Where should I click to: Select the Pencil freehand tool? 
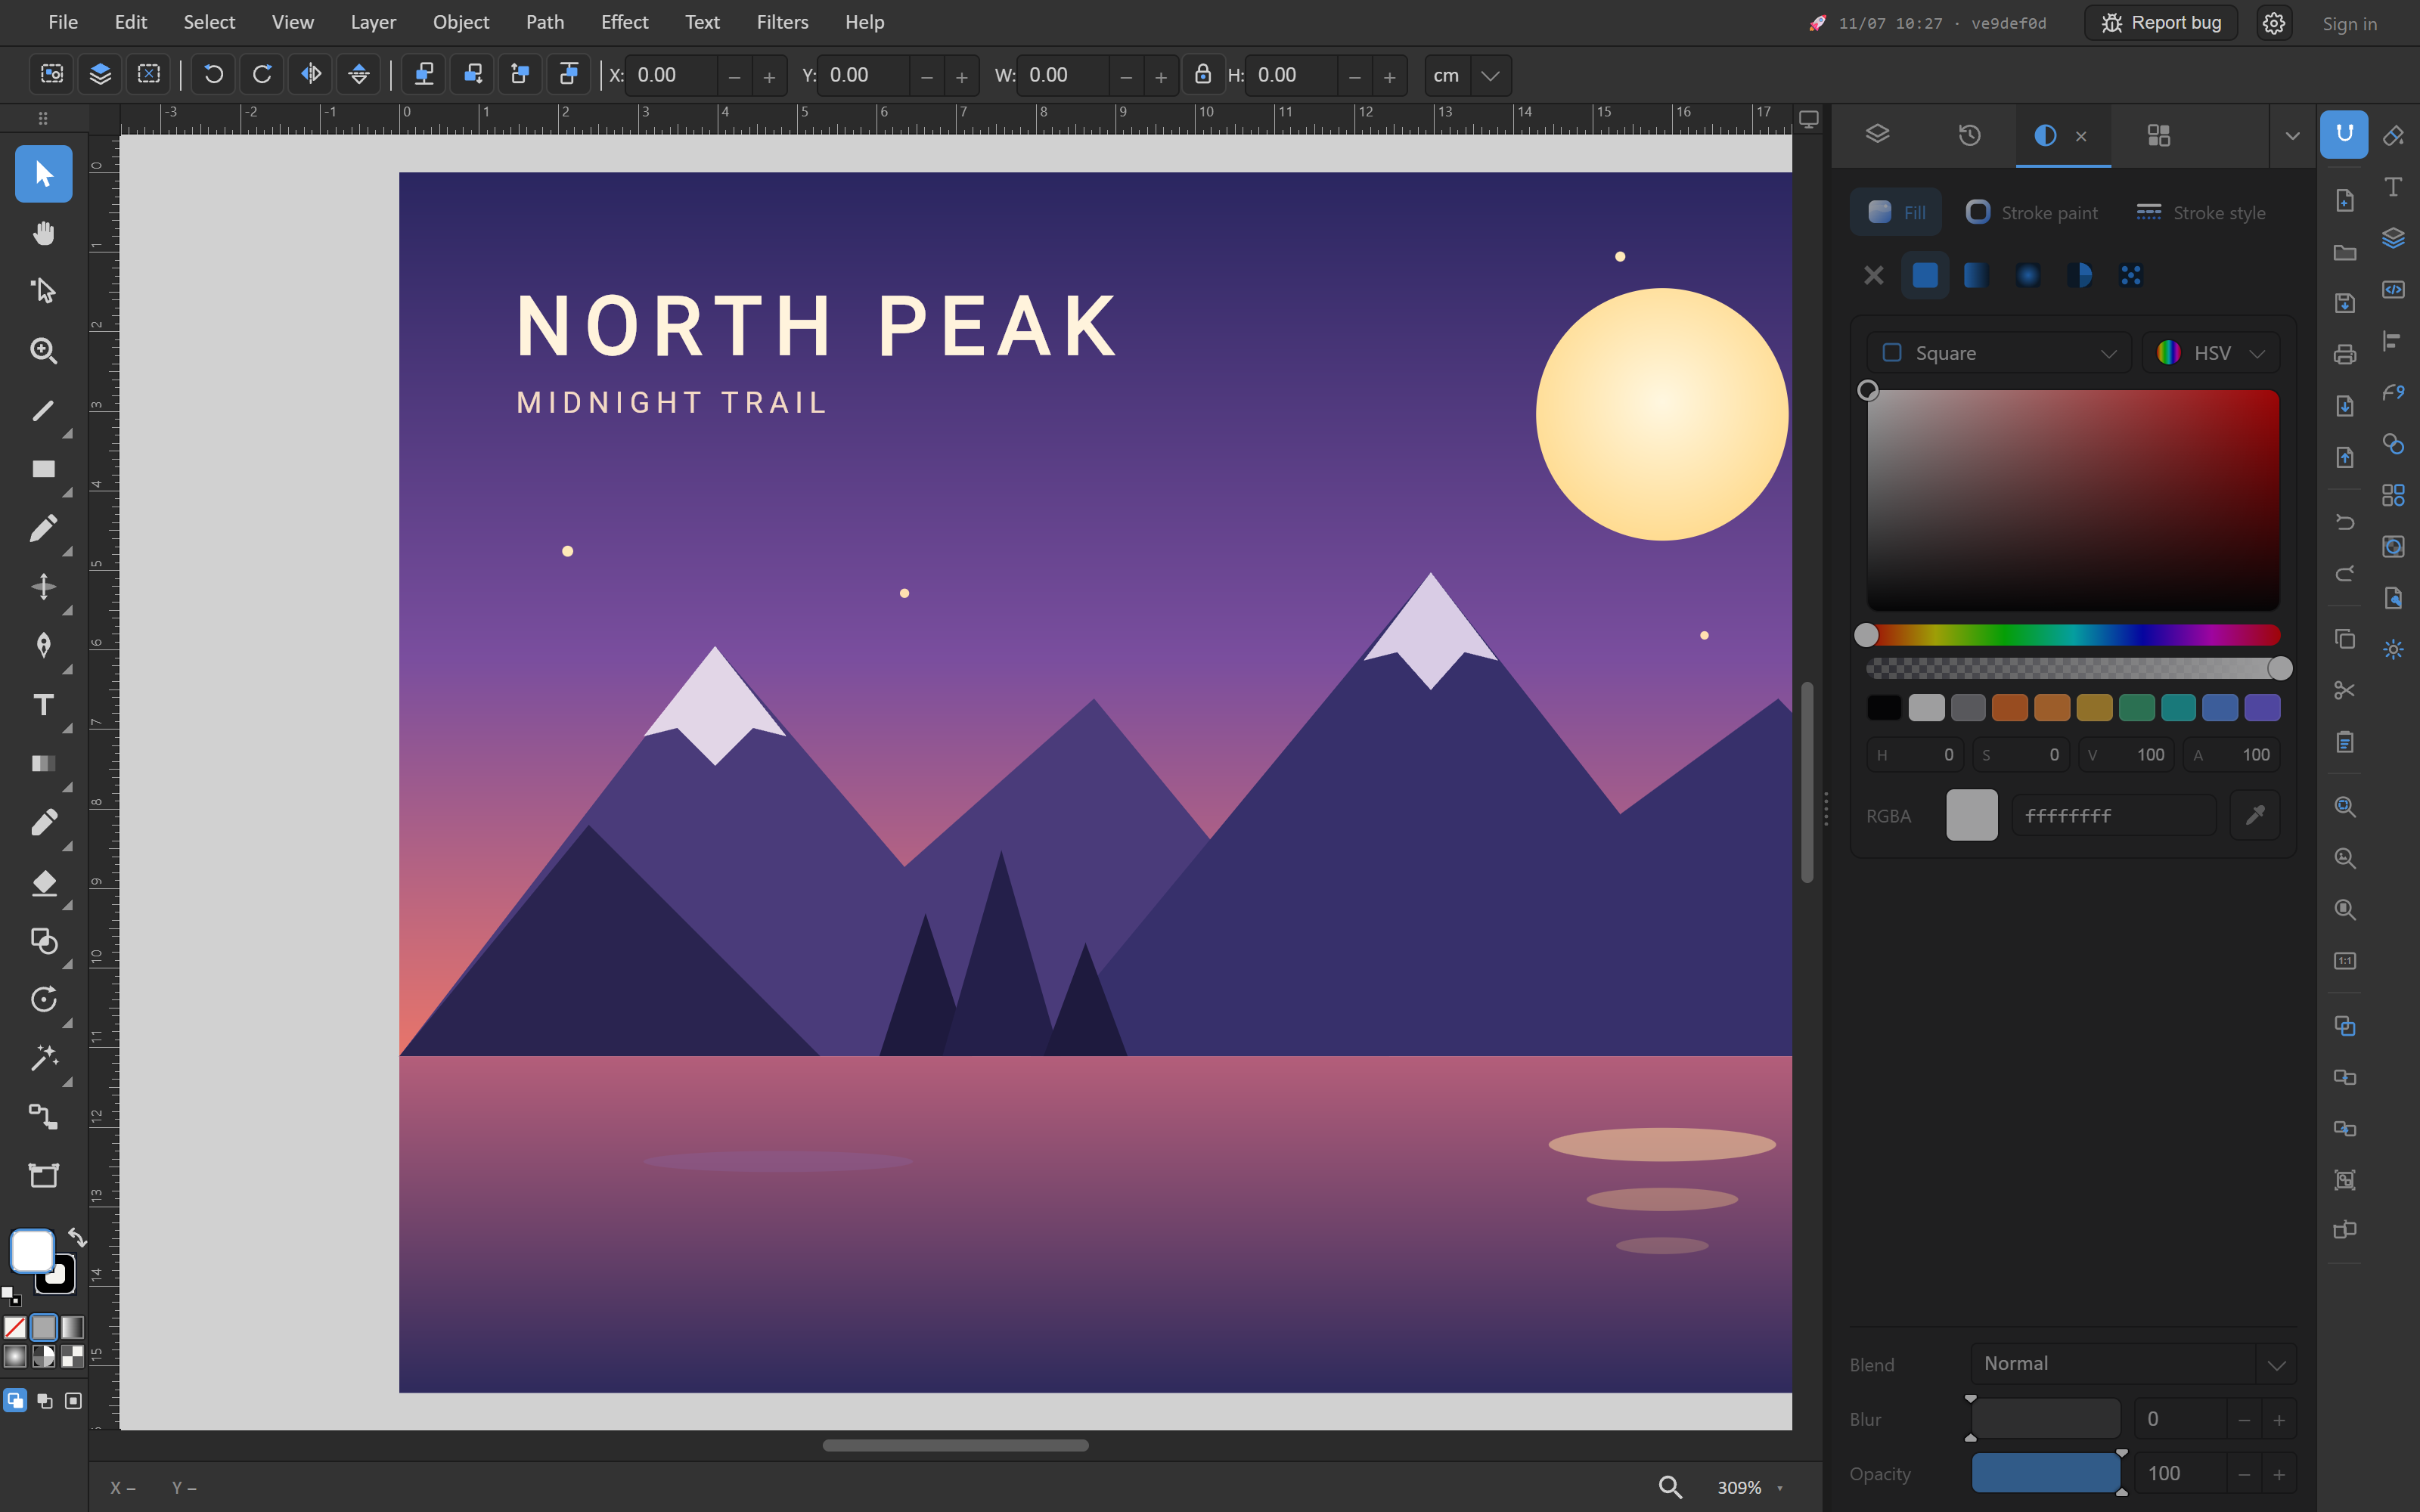(x=43, y=528)
